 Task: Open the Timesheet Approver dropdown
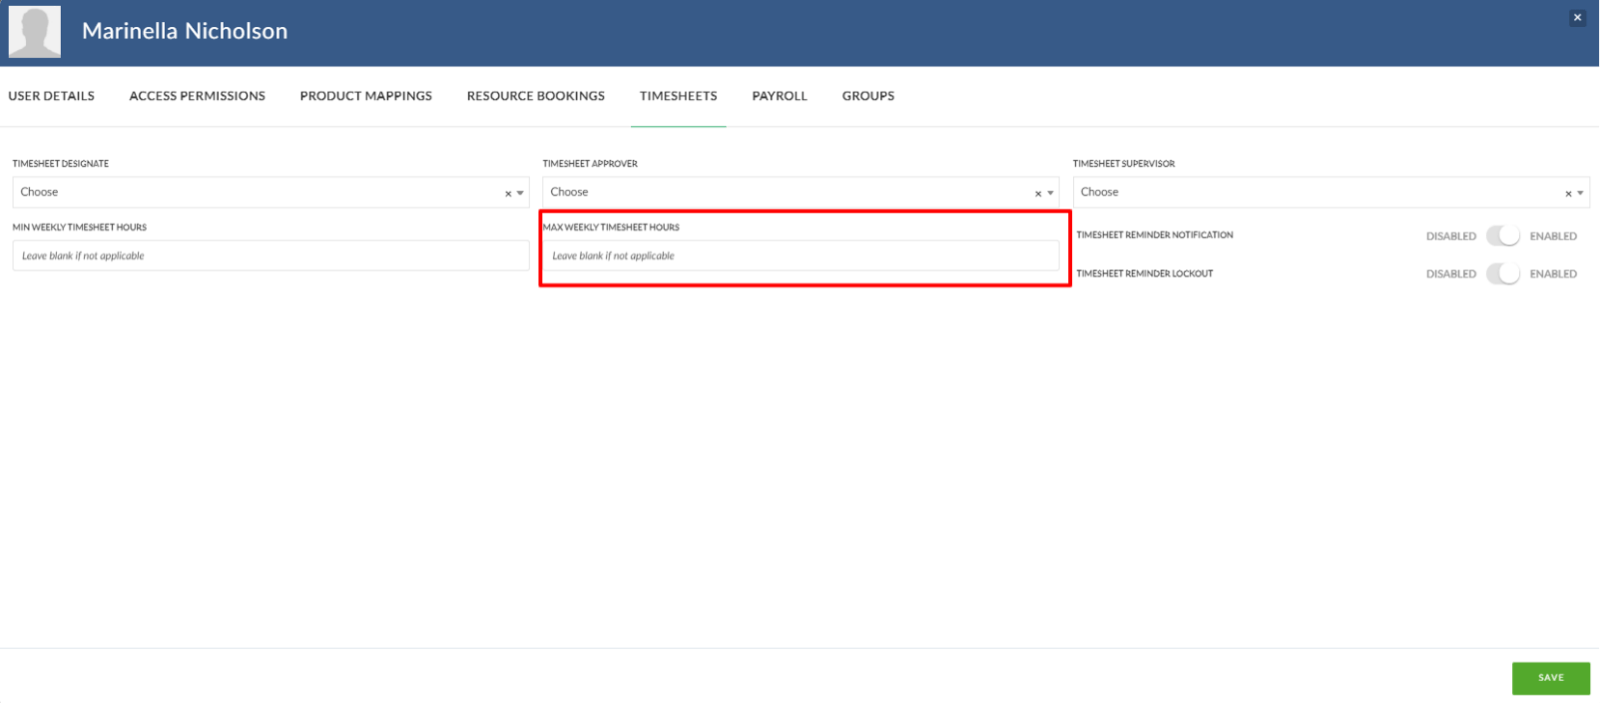(800, 192)
